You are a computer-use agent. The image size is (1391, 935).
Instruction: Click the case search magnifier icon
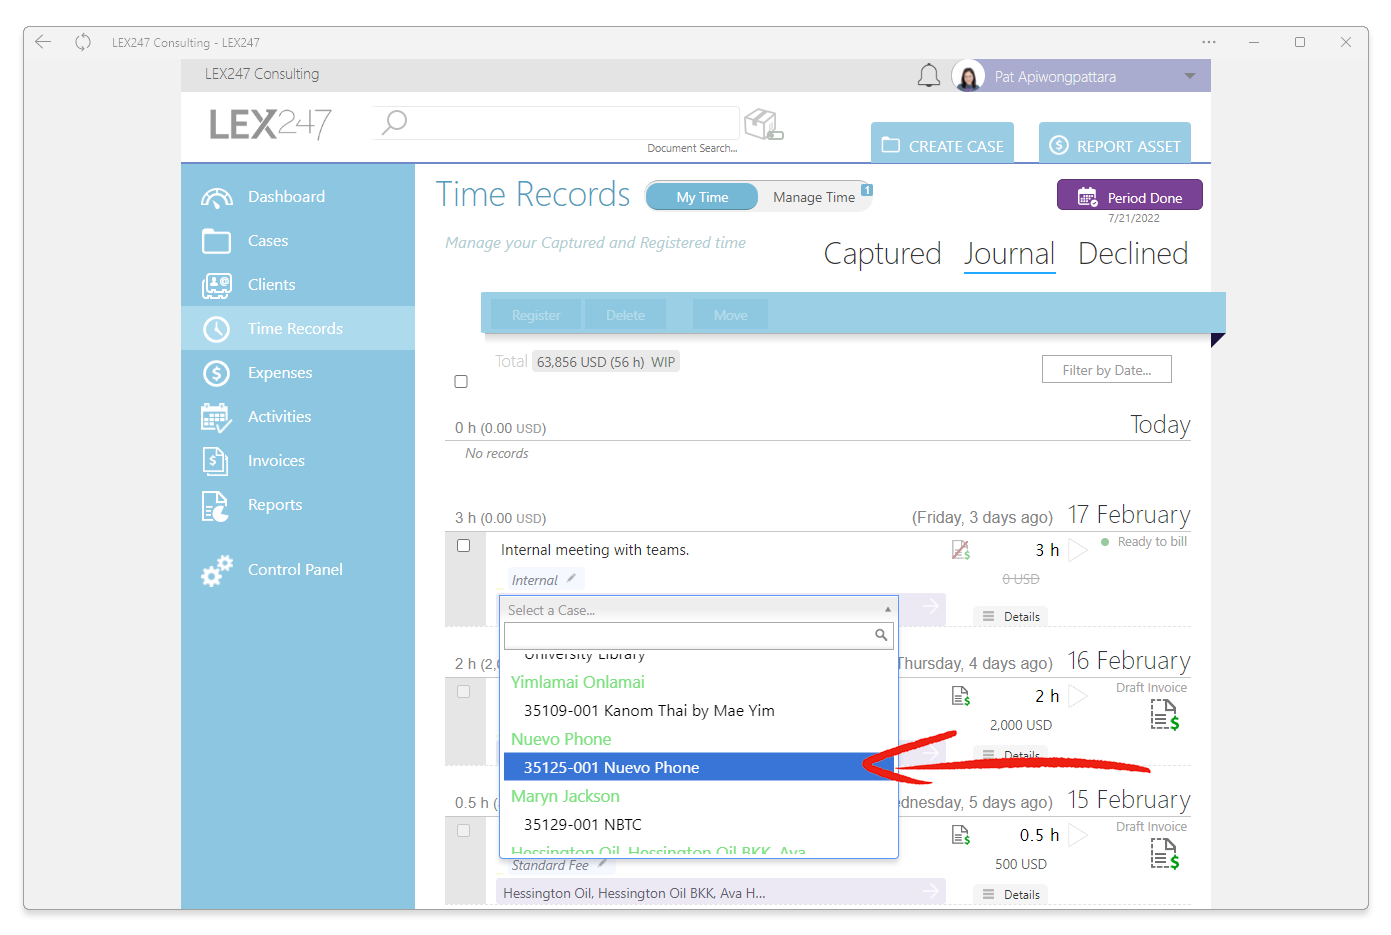pos(881,635)
